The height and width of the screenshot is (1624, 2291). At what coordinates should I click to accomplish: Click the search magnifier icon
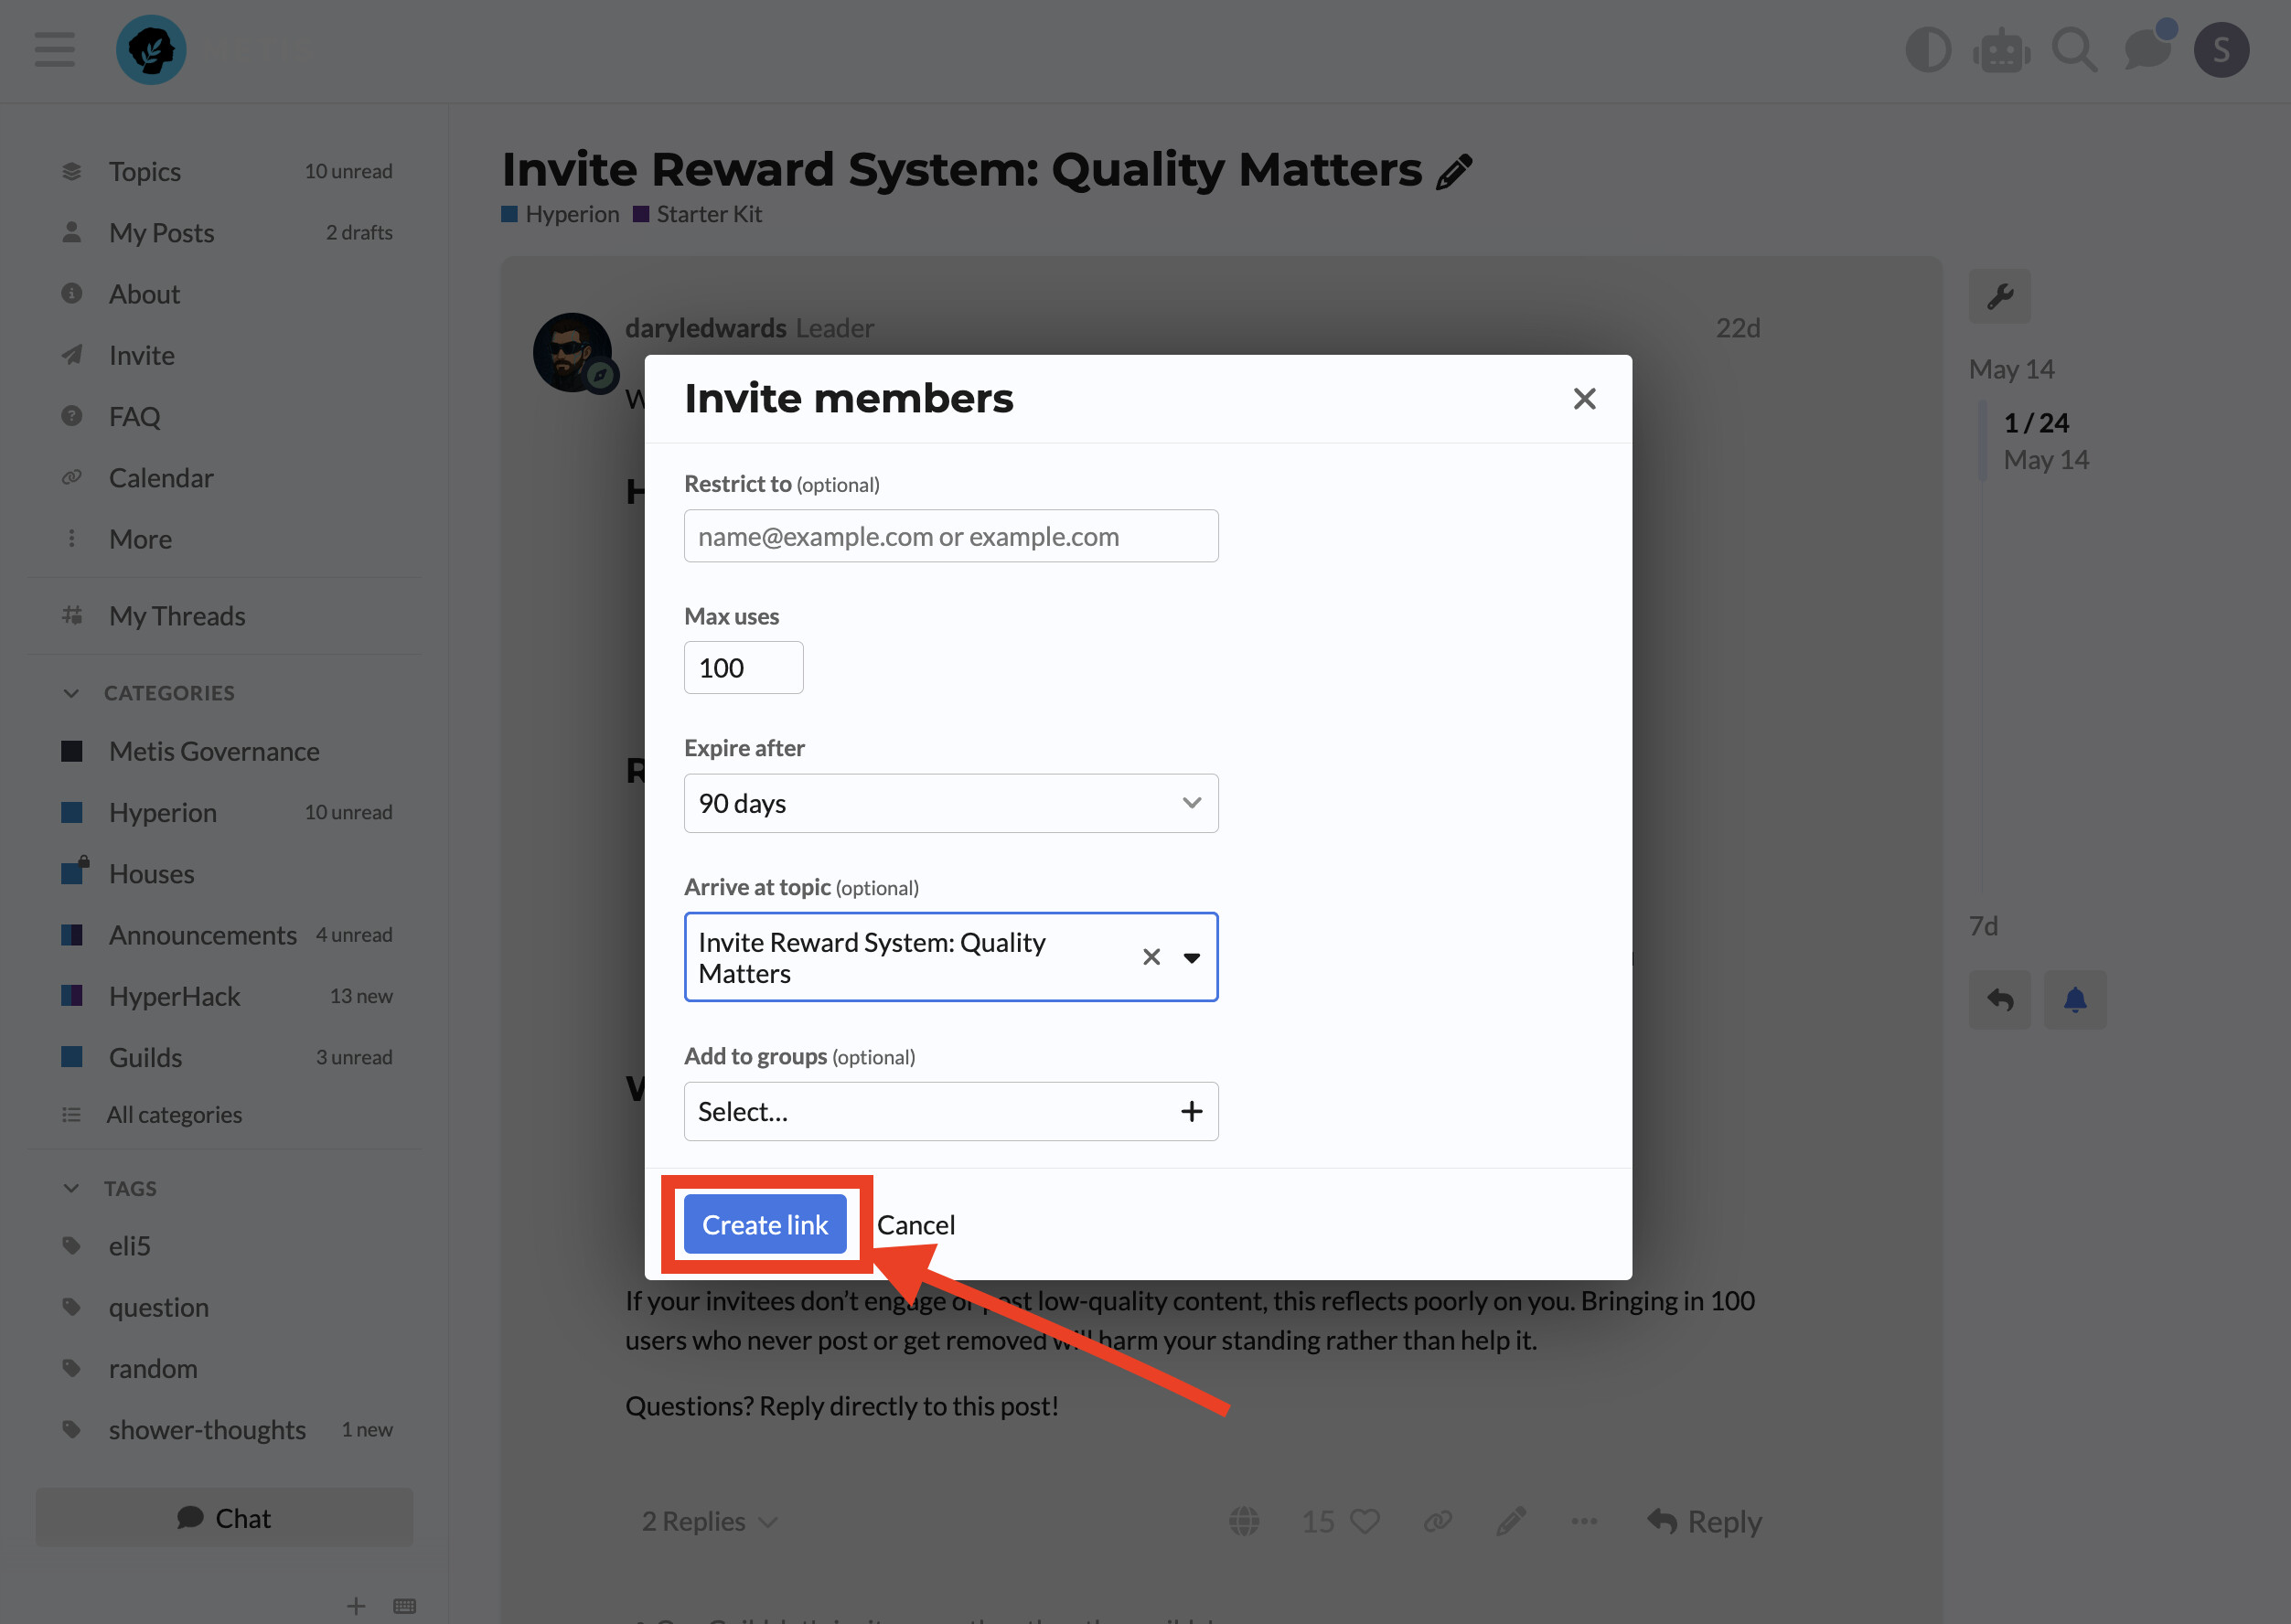(x=2074, y=50)
